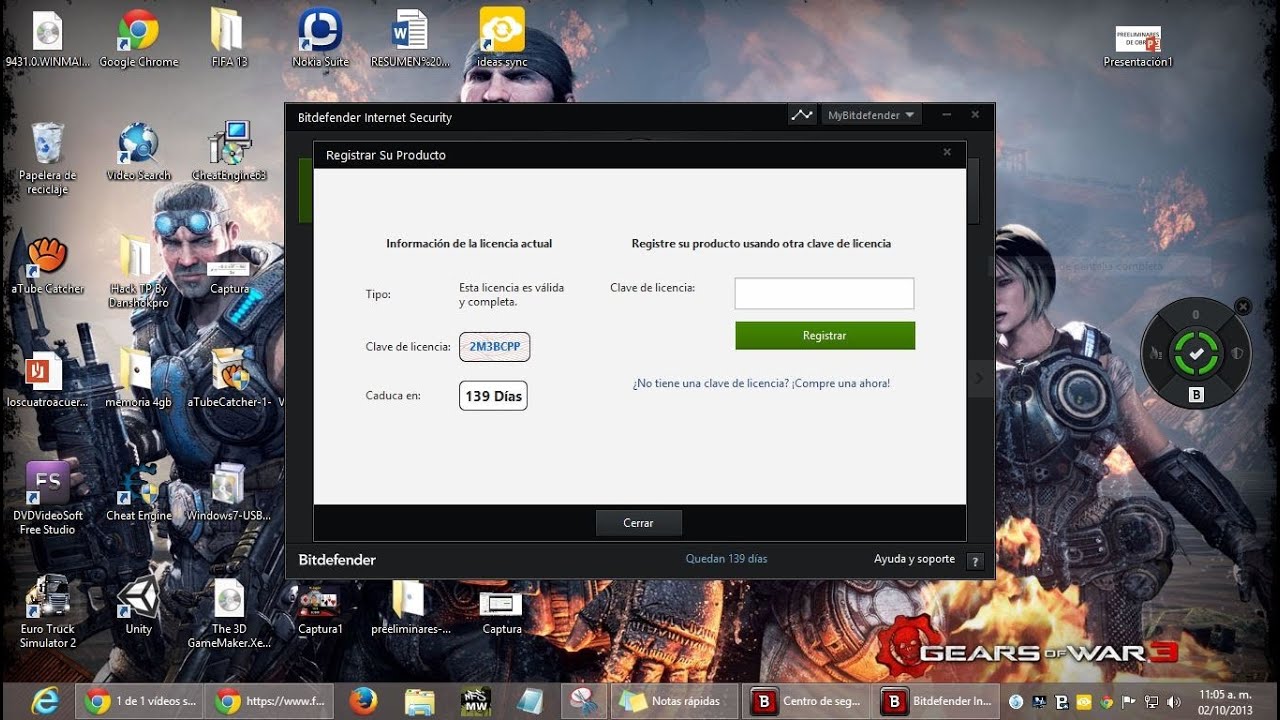This screenshot has height=720, width=1280.
Task: Select the Windows7-USB... desktop icon
Action: coord(229,492)
